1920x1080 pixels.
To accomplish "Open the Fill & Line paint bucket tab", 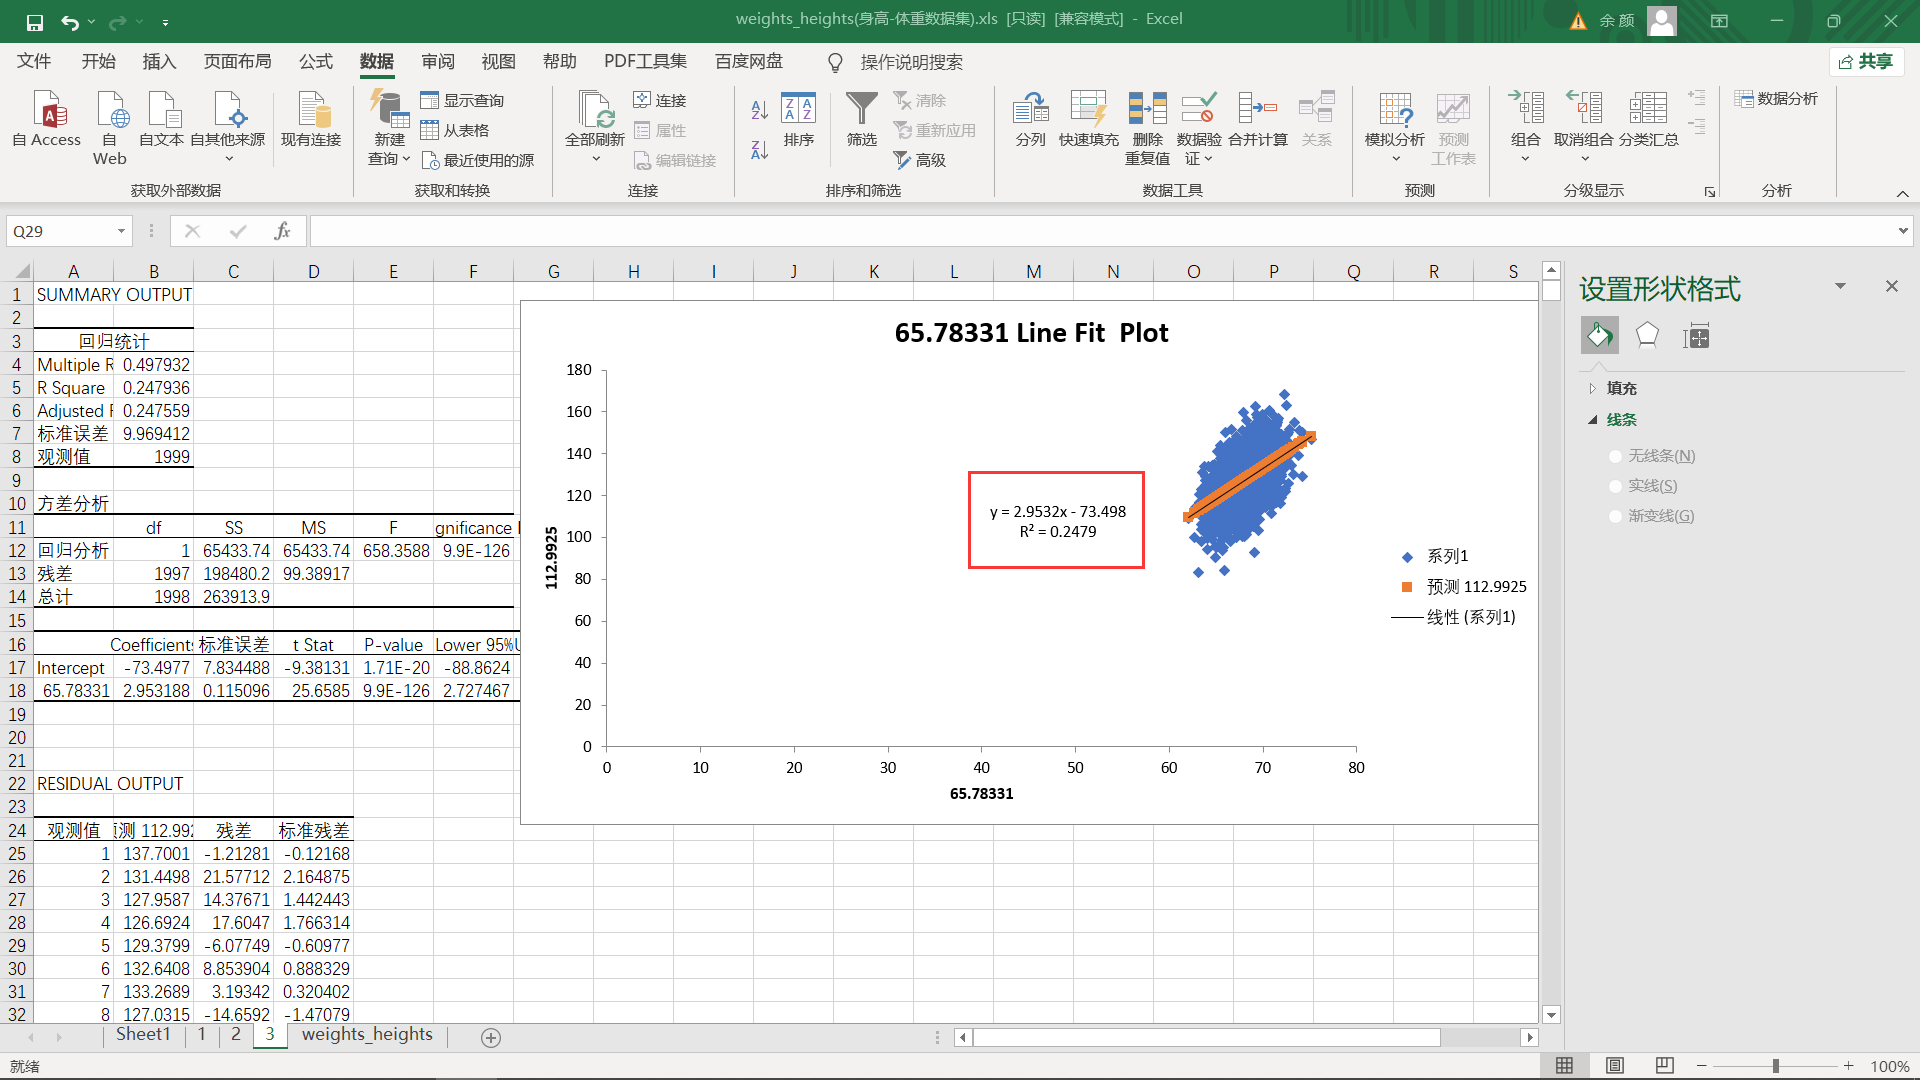I will click(x=1599, y=336).
